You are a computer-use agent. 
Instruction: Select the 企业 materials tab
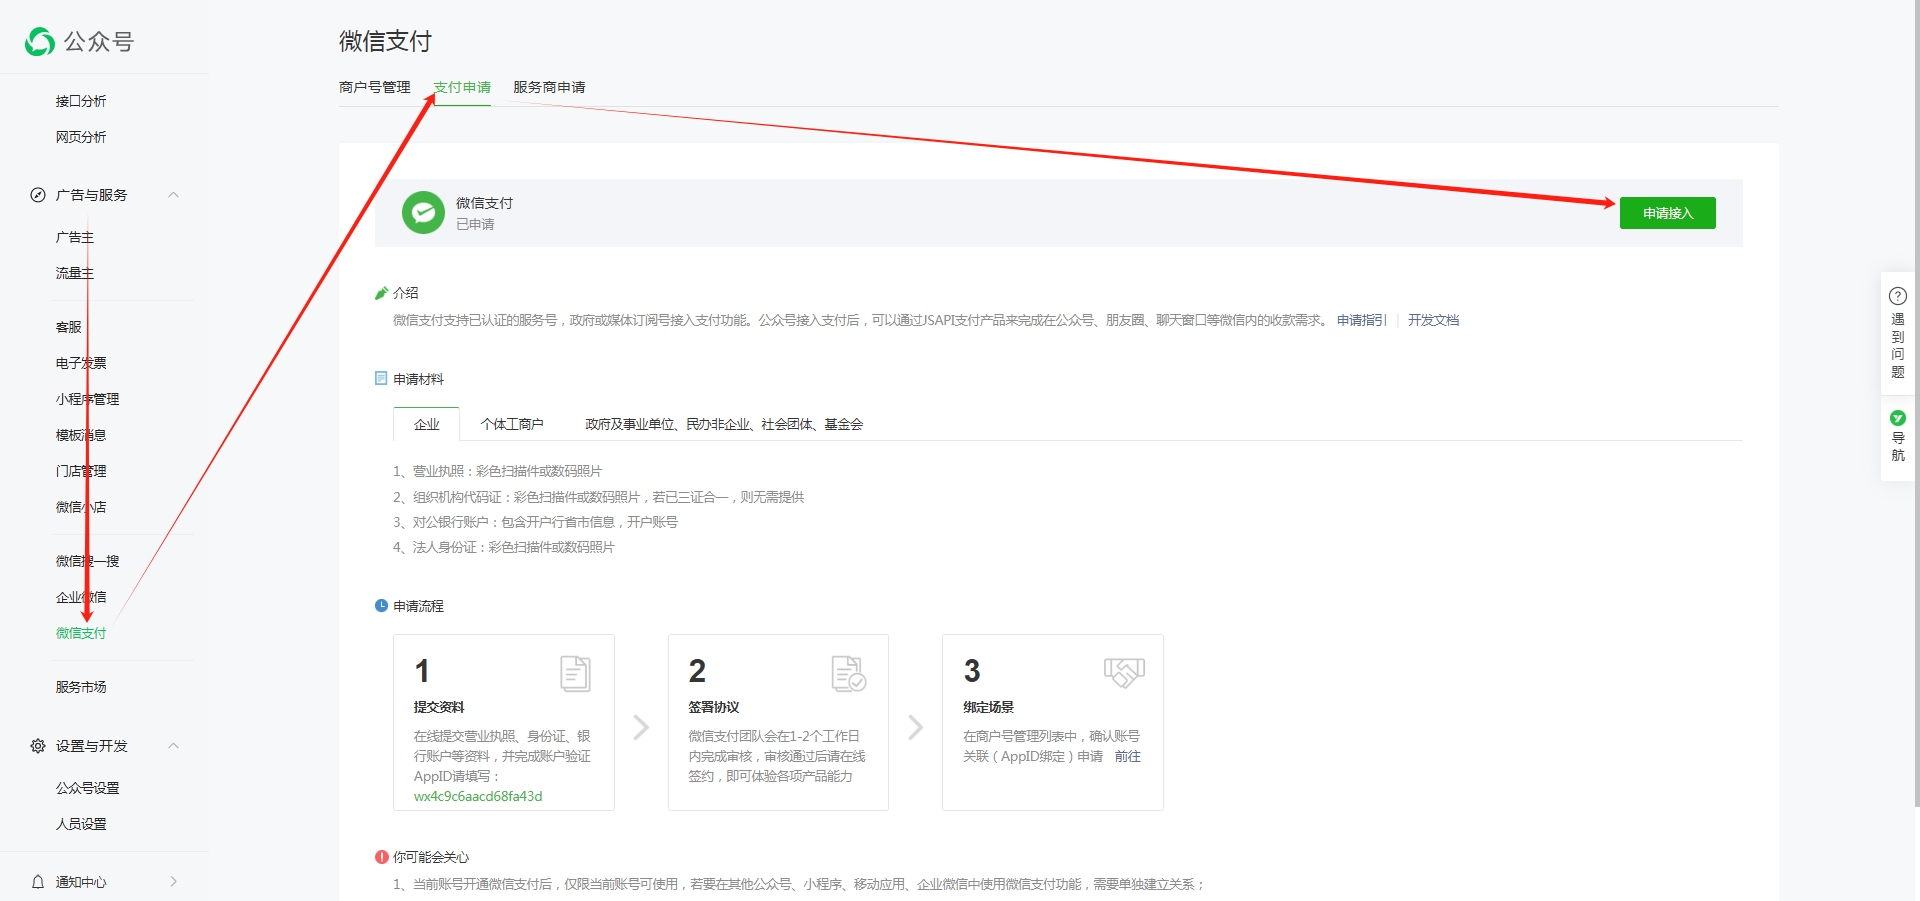coord(426,424)
